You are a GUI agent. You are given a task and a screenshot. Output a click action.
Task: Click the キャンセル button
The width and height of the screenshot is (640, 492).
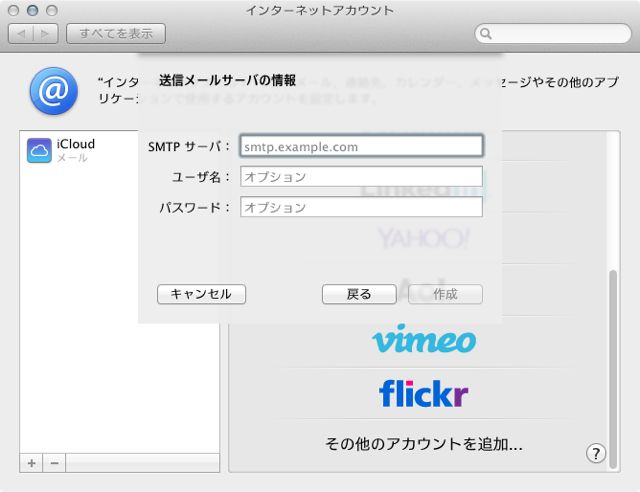tap(201, 294)
